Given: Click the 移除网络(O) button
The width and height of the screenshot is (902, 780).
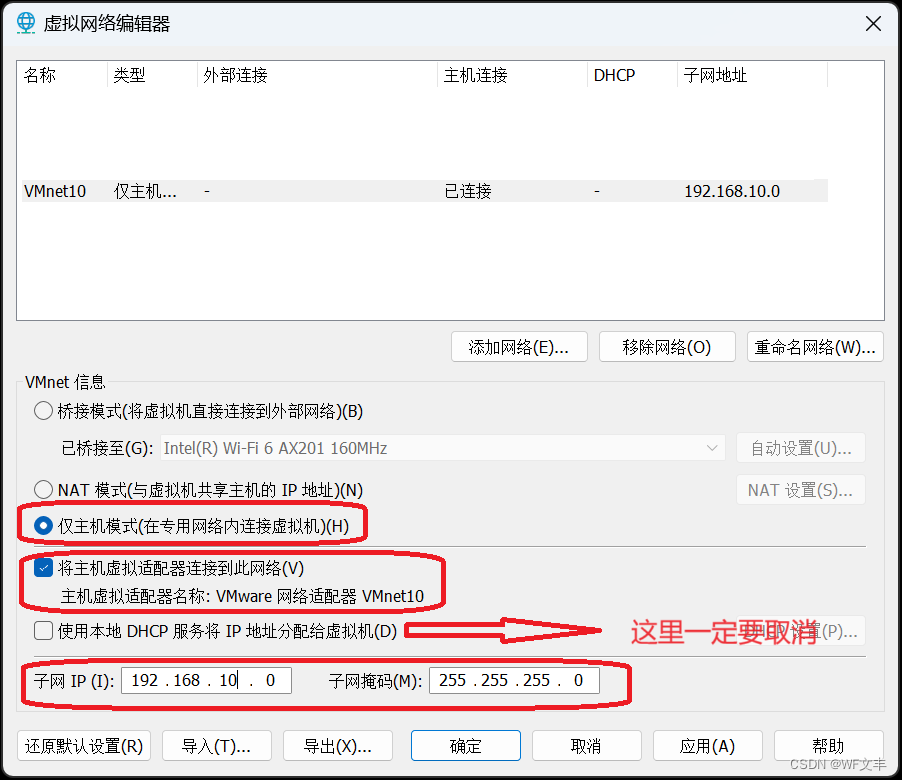Looking at the screenshot, I should pos(667,346).
